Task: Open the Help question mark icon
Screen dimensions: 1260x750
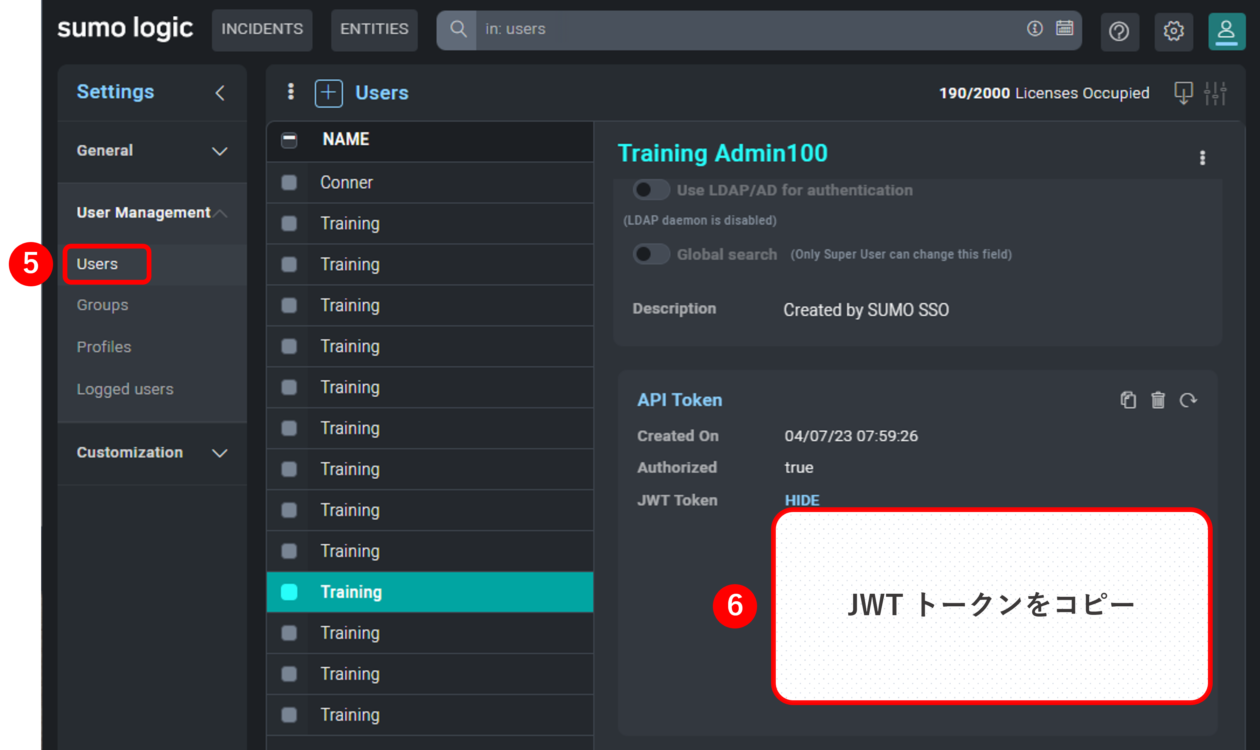Action: 1119,31
